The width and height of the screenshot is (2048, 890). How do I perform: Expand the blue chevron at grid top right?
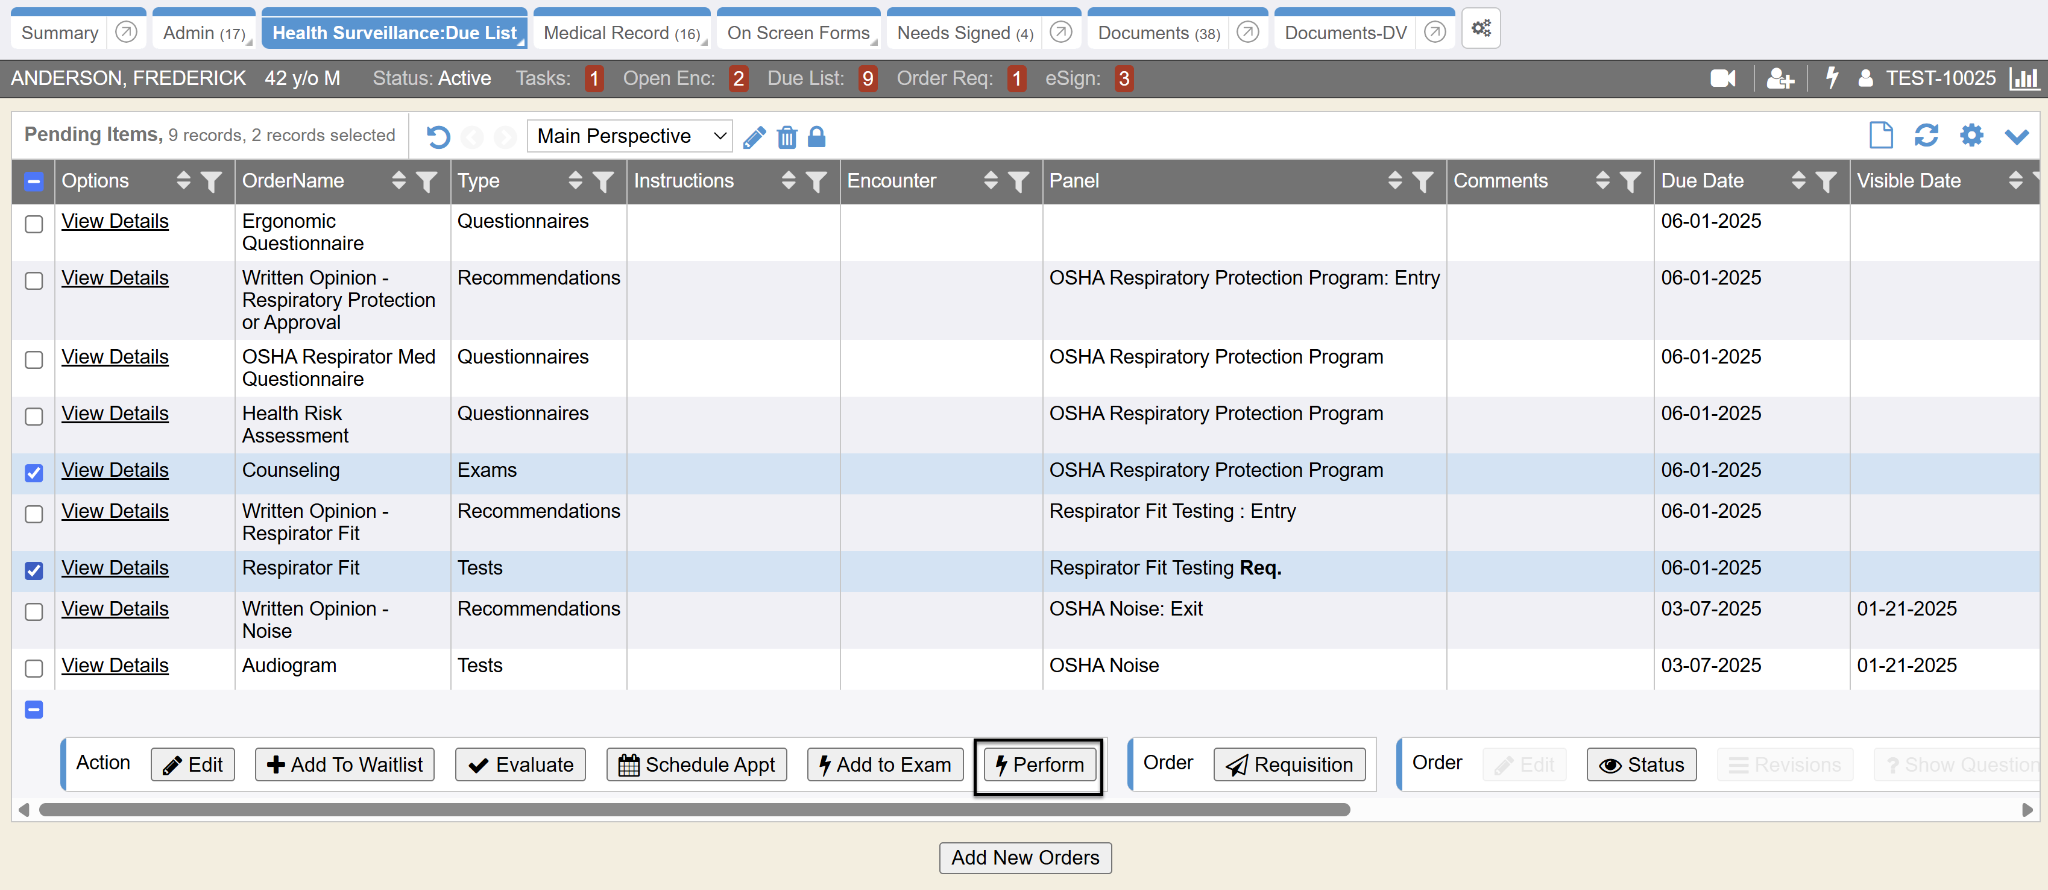(2016, 136)
